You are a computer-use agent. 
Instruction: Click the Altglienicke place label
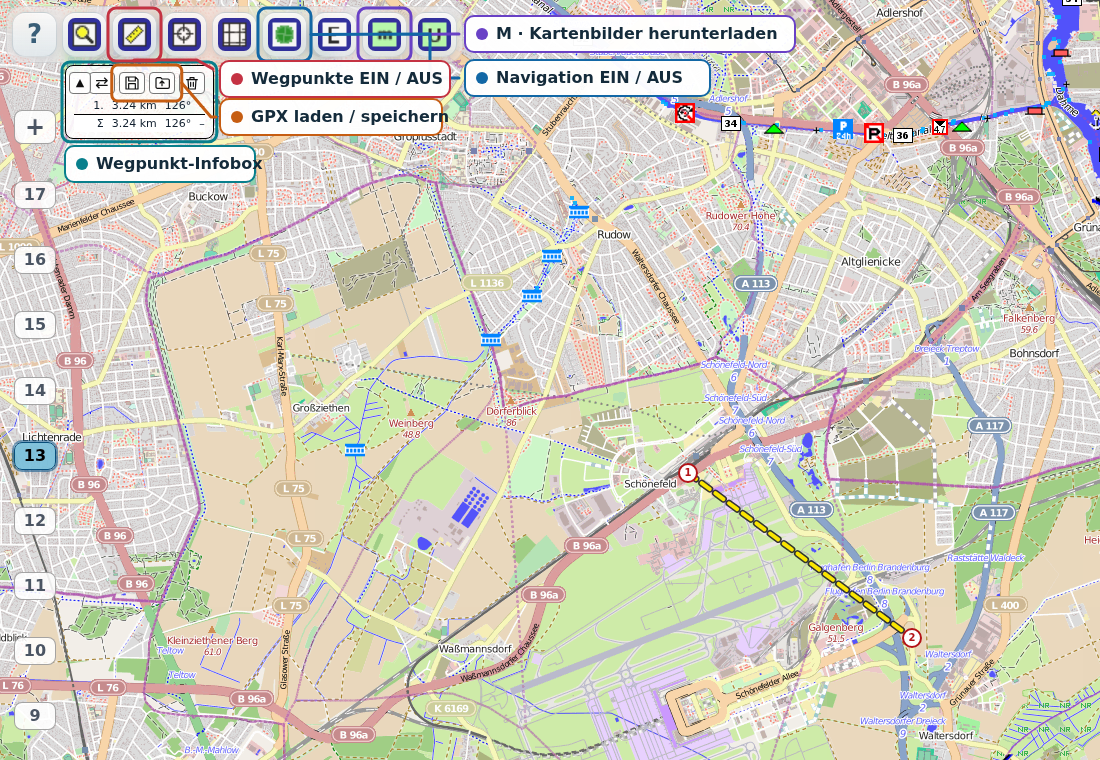coord(871,262)
